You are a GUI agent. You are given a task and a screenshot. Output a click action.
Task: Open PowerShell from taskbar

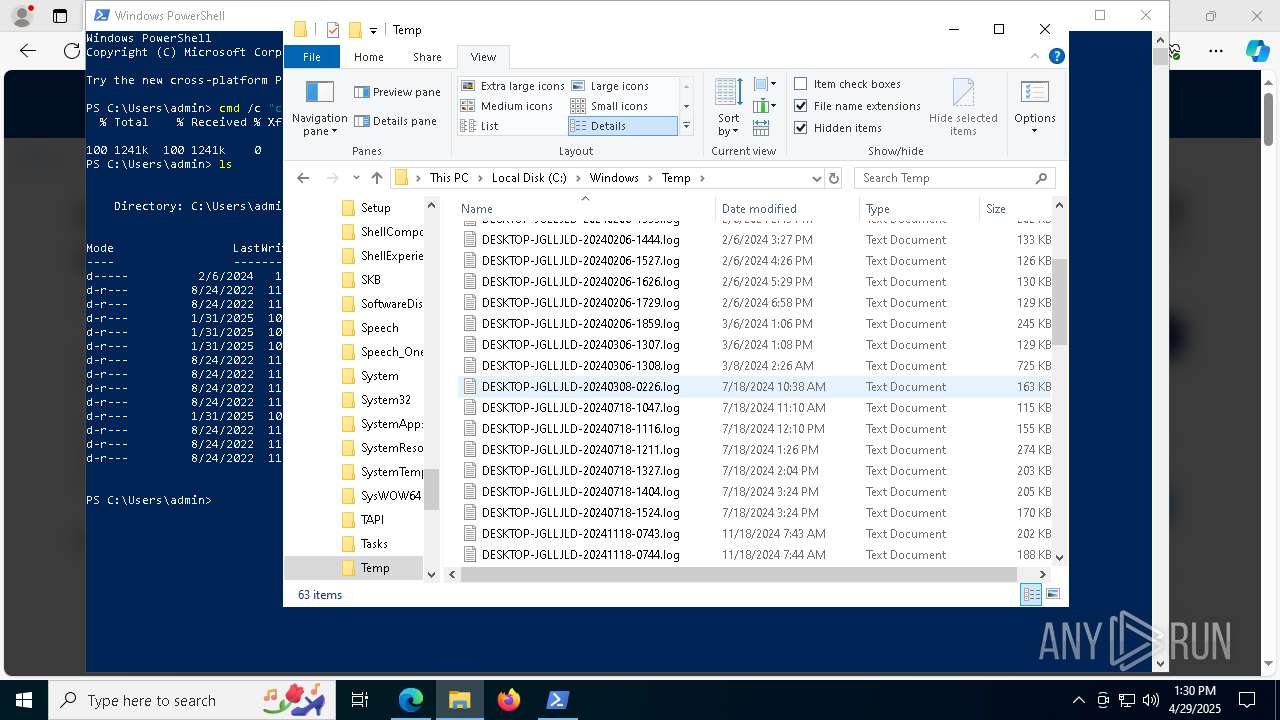558,700
